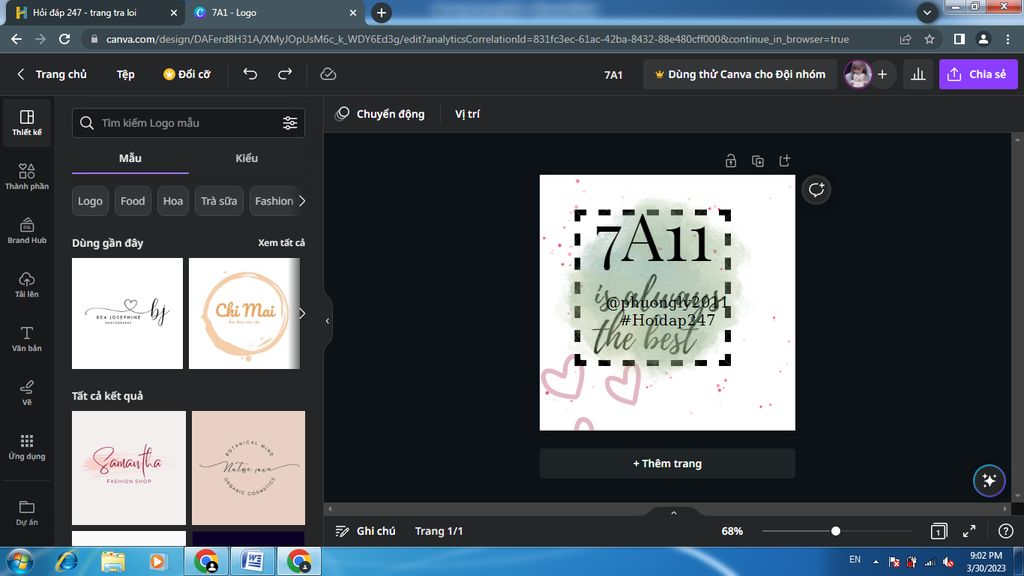Click the undo arrow icon
The image size is (1024, 576).
[250, 74]
